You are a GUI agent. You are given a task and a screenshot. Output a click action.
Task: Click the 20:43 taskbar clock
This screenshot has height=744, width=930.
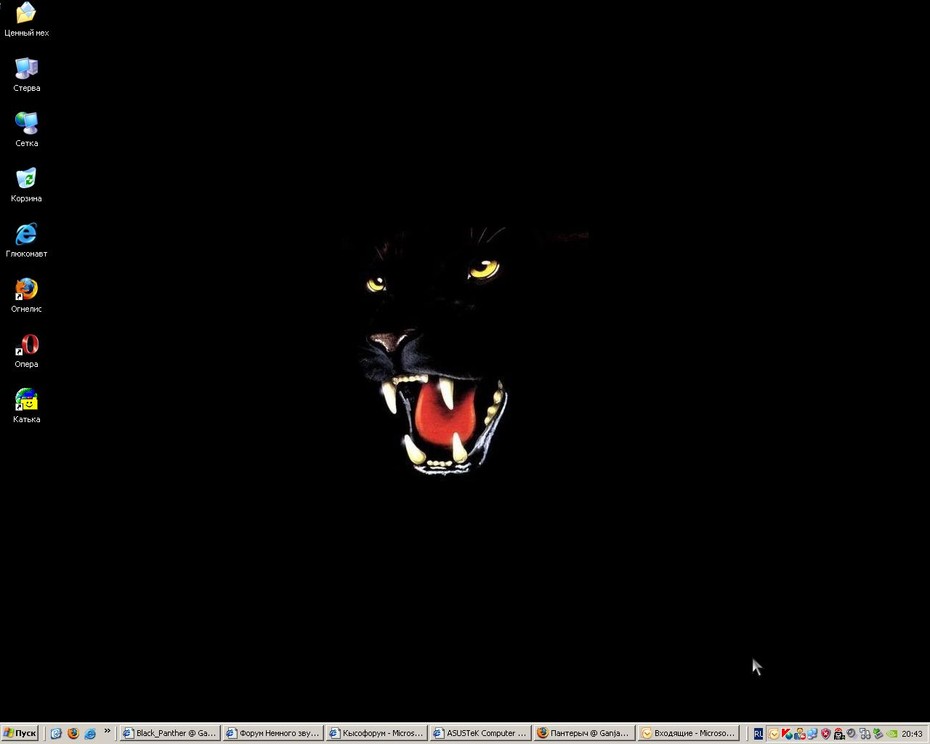click(x=912, y=734)
